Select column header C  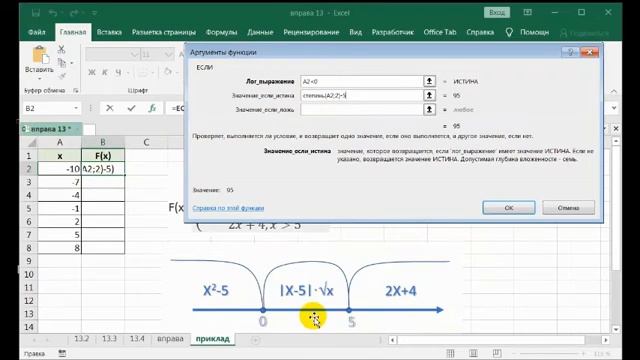click(146, 142)
